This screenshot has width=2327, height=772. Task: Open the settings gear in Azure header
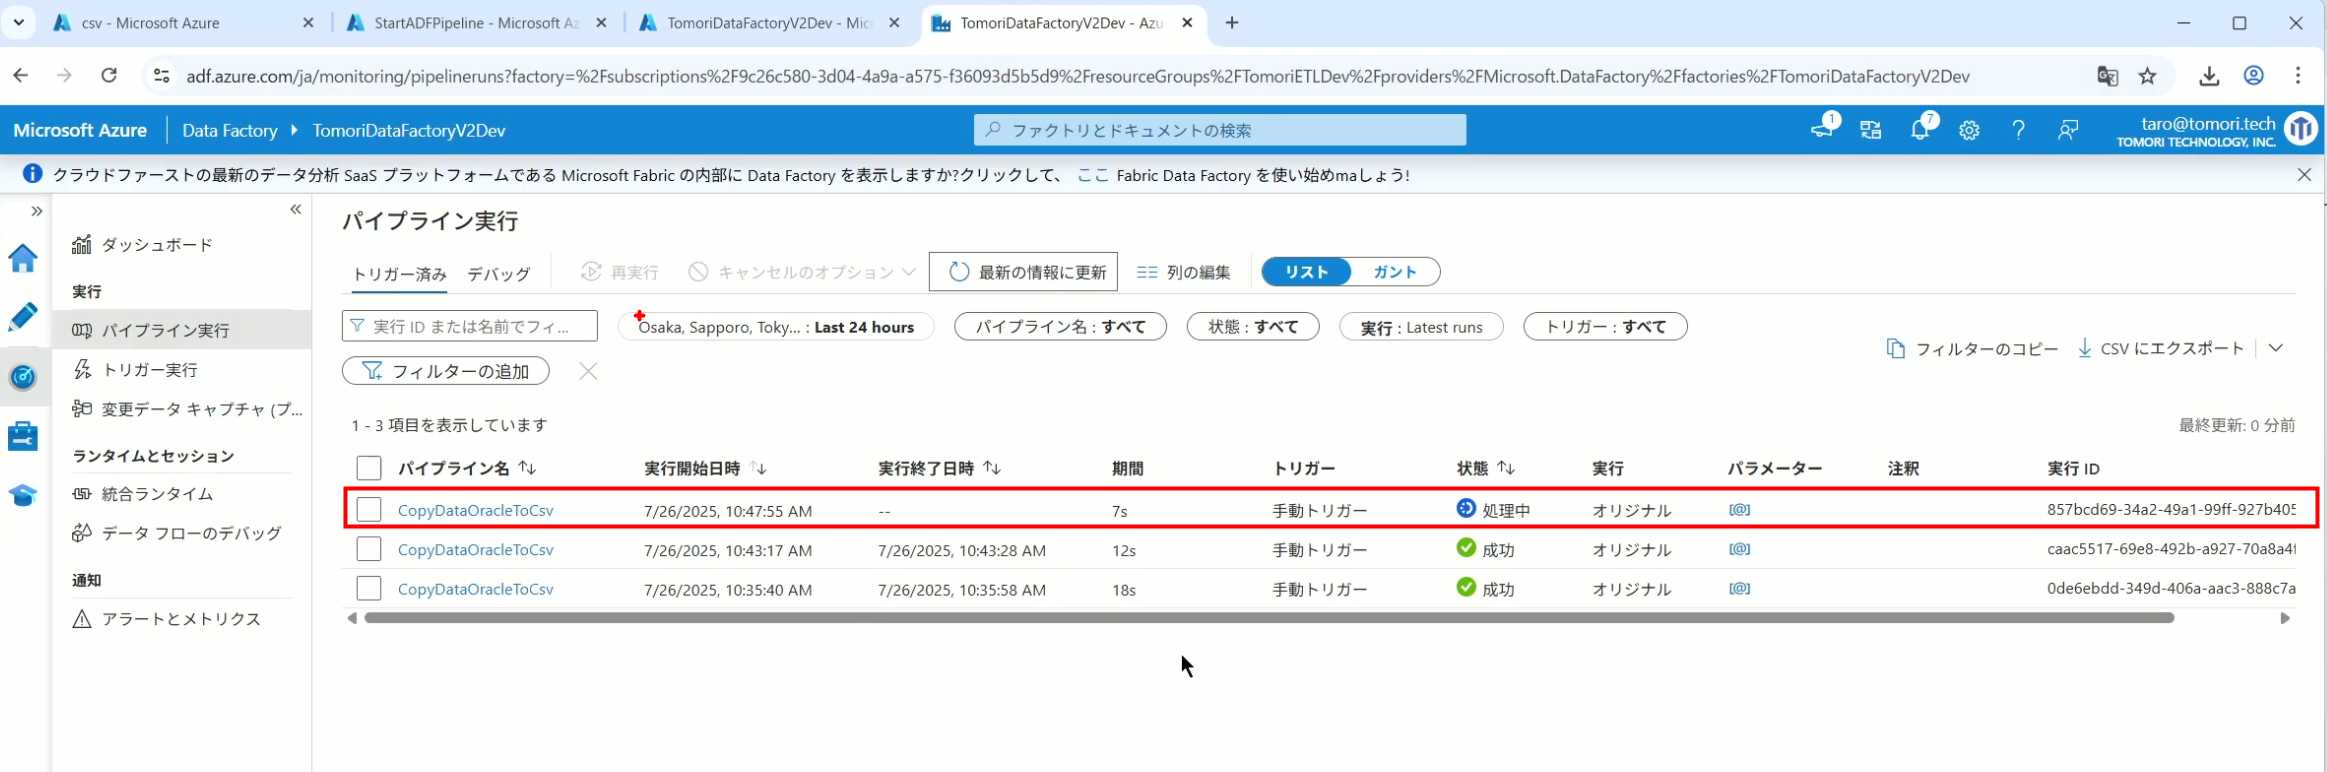pyautogui.click(x=1969, y=130)
